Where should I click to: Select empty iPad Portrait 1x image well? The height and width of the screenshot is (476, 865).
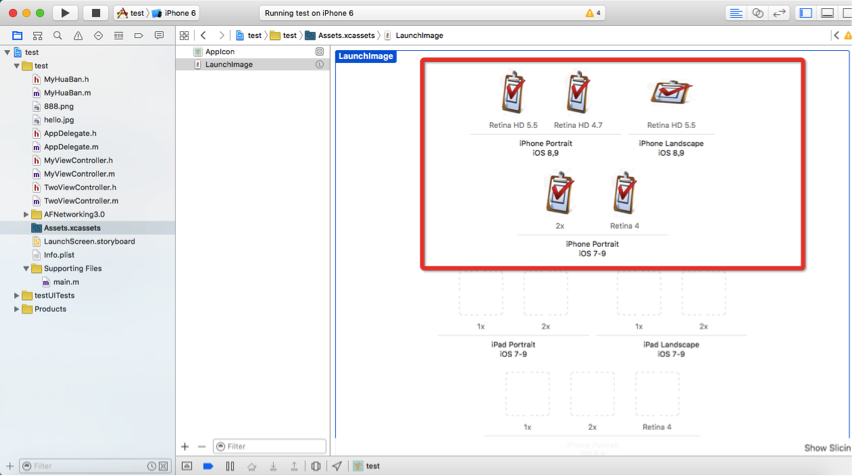pos(480,293)
